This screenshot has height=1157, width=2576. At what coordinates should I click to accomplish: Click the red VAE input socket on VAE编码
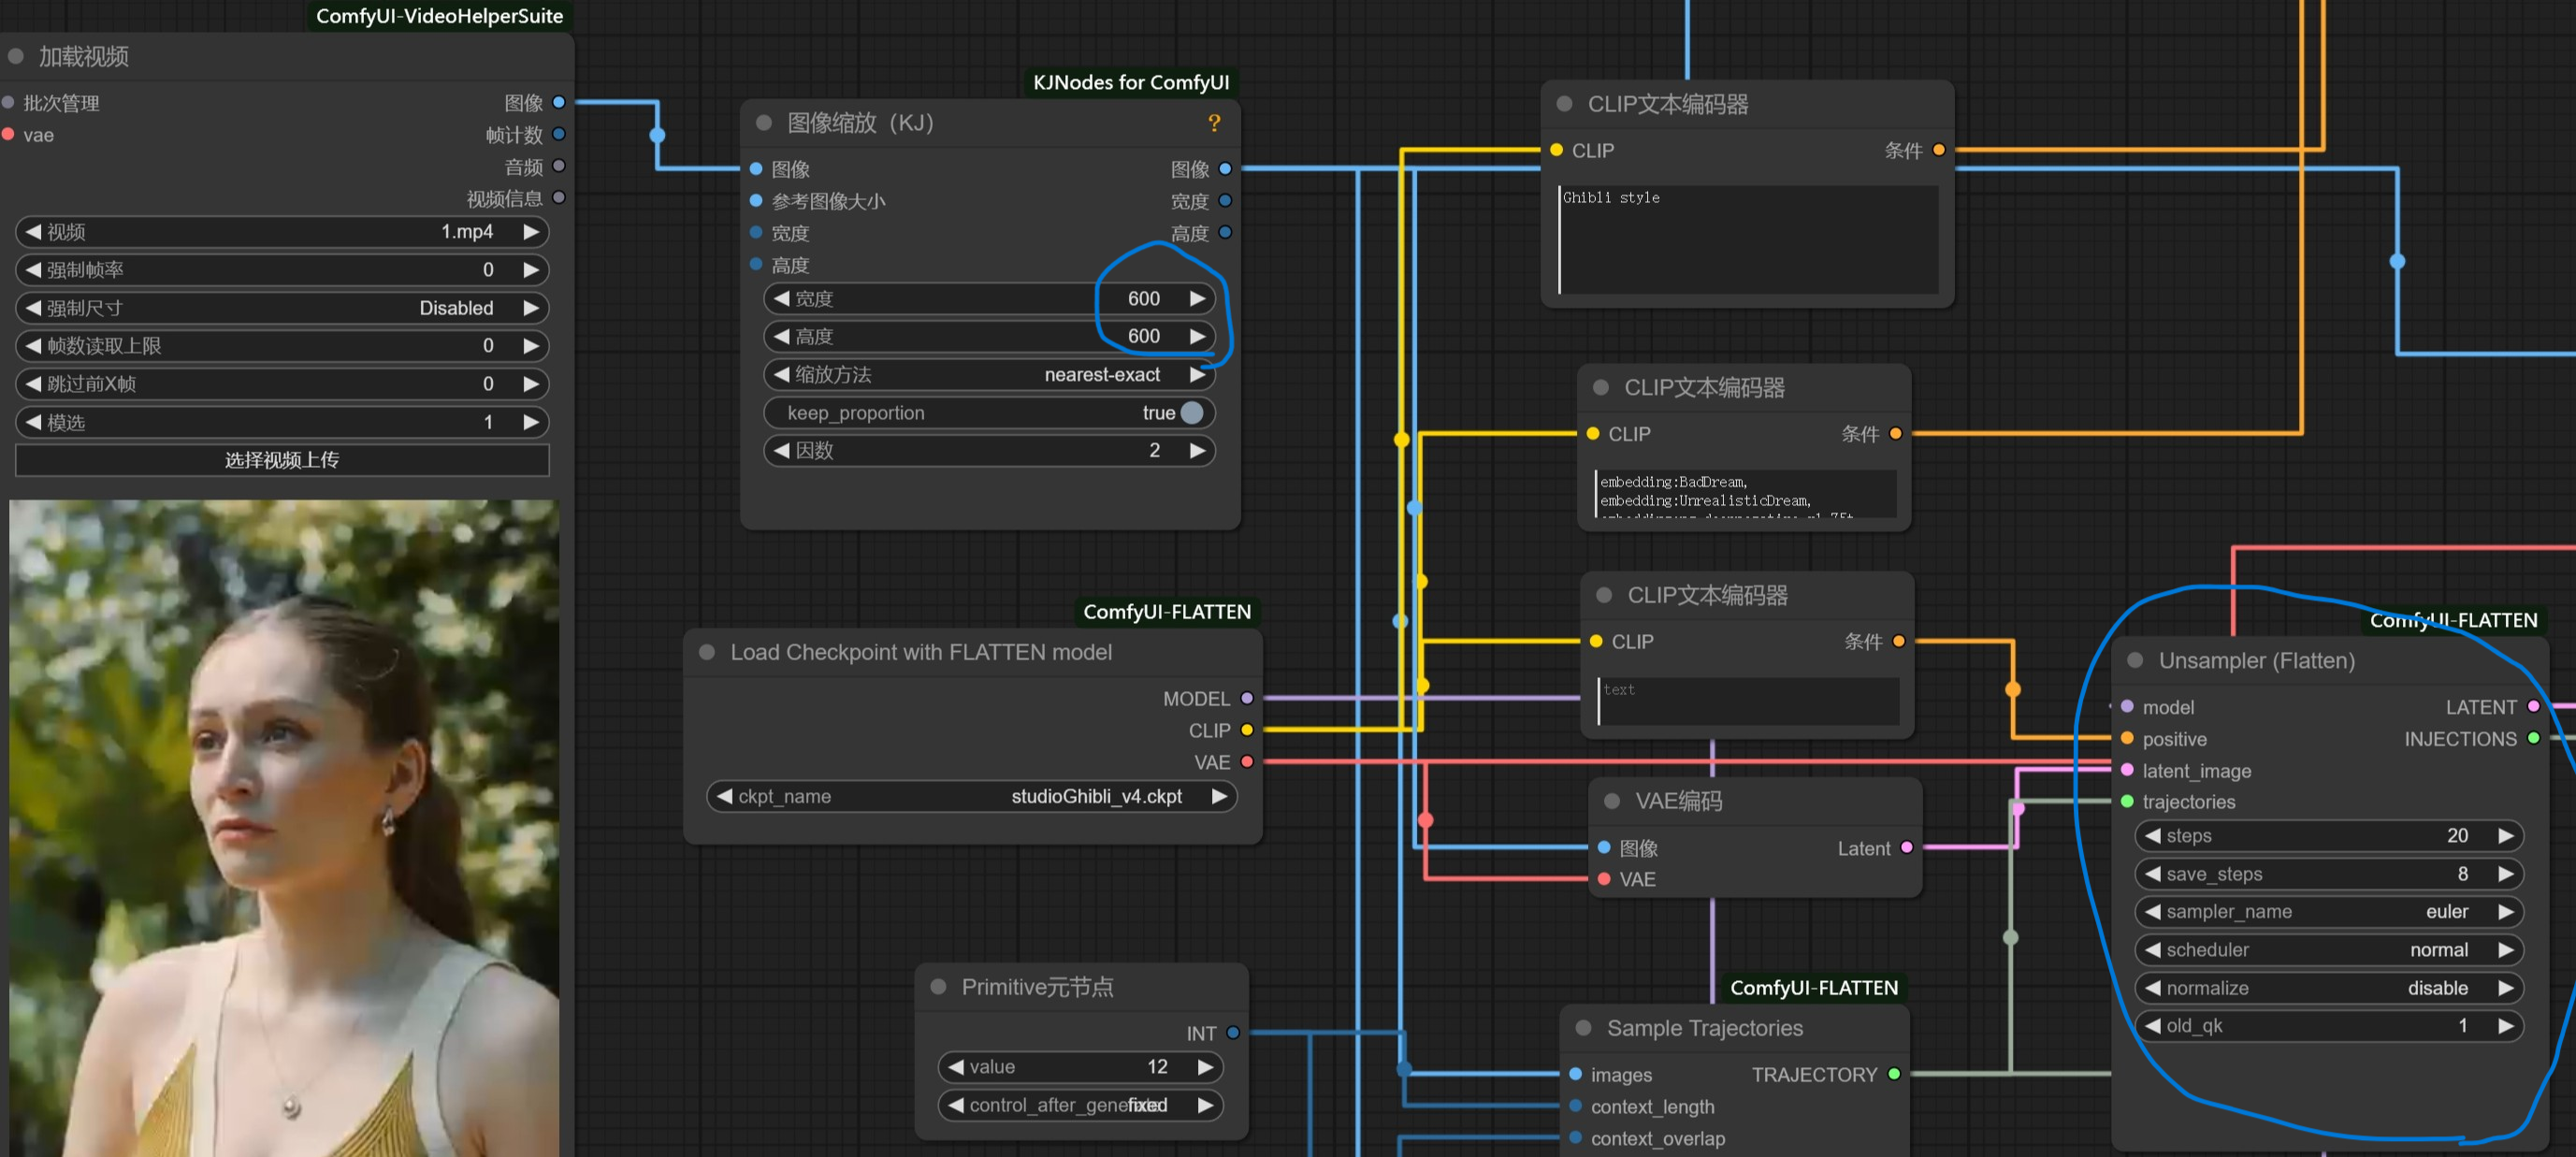[x=1604, y=879]
